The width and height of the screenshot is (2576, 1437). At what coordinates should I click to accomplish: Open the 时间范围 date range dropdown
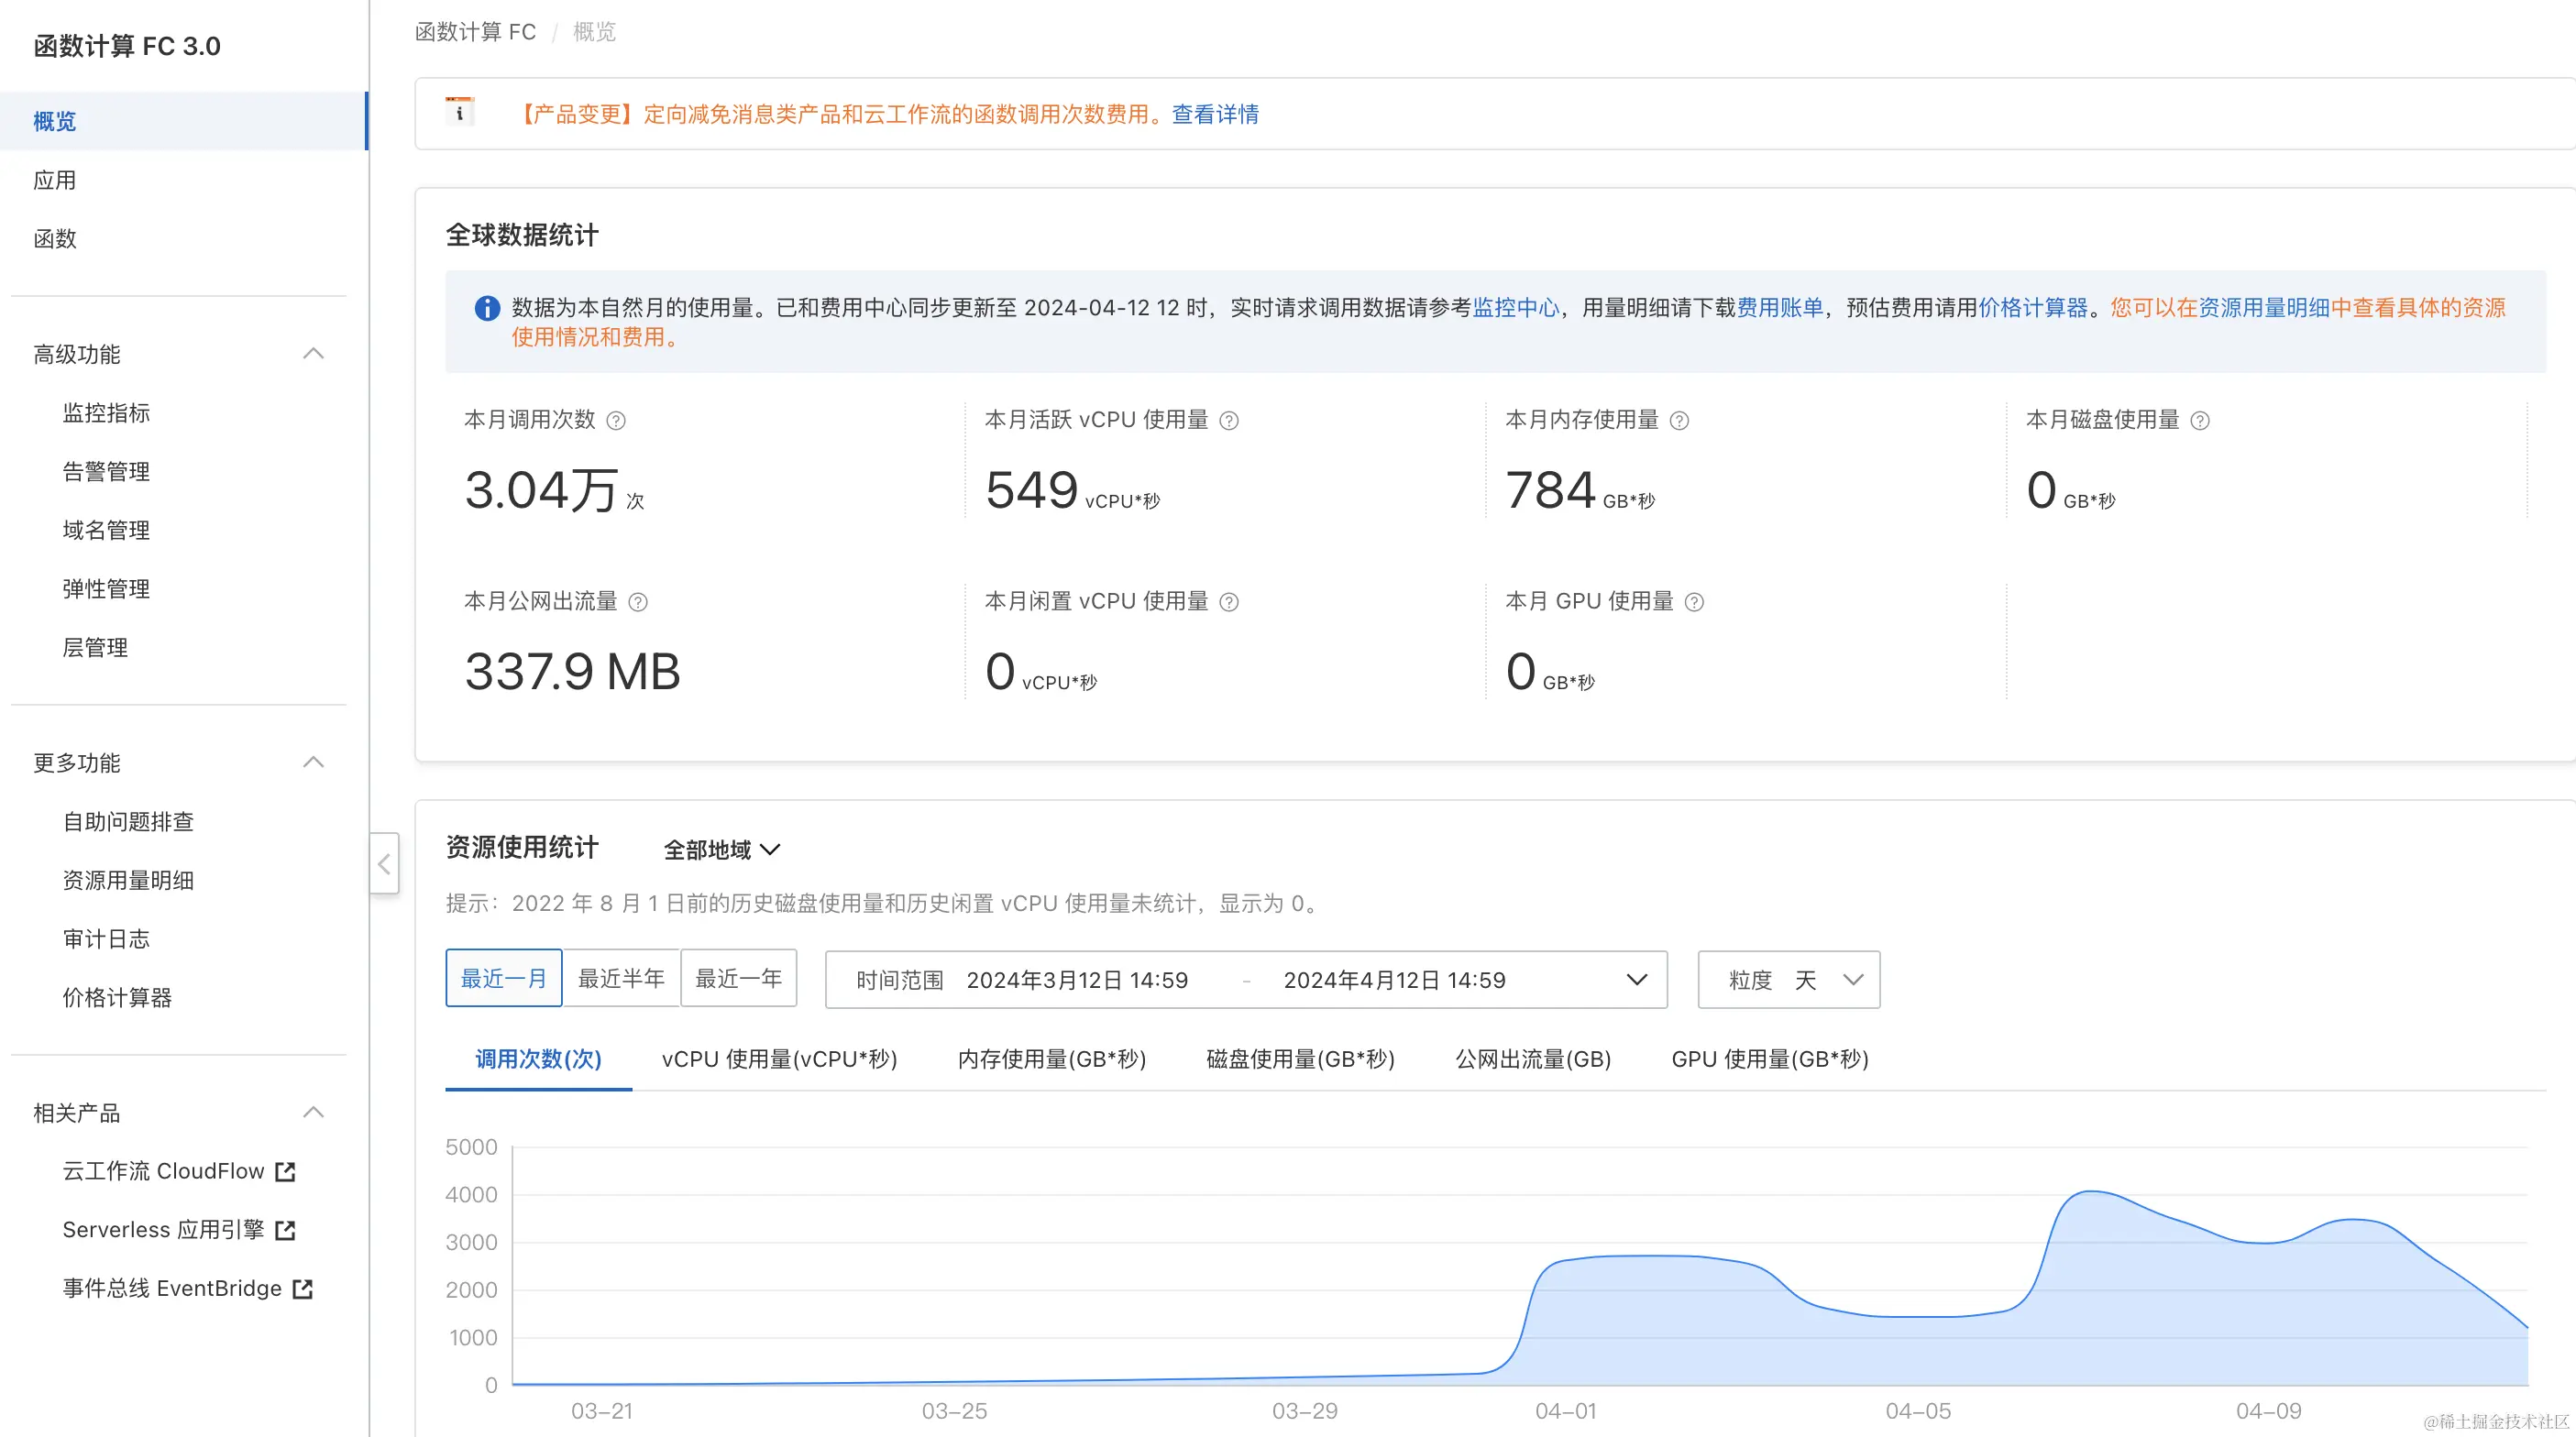(1246, 980)
